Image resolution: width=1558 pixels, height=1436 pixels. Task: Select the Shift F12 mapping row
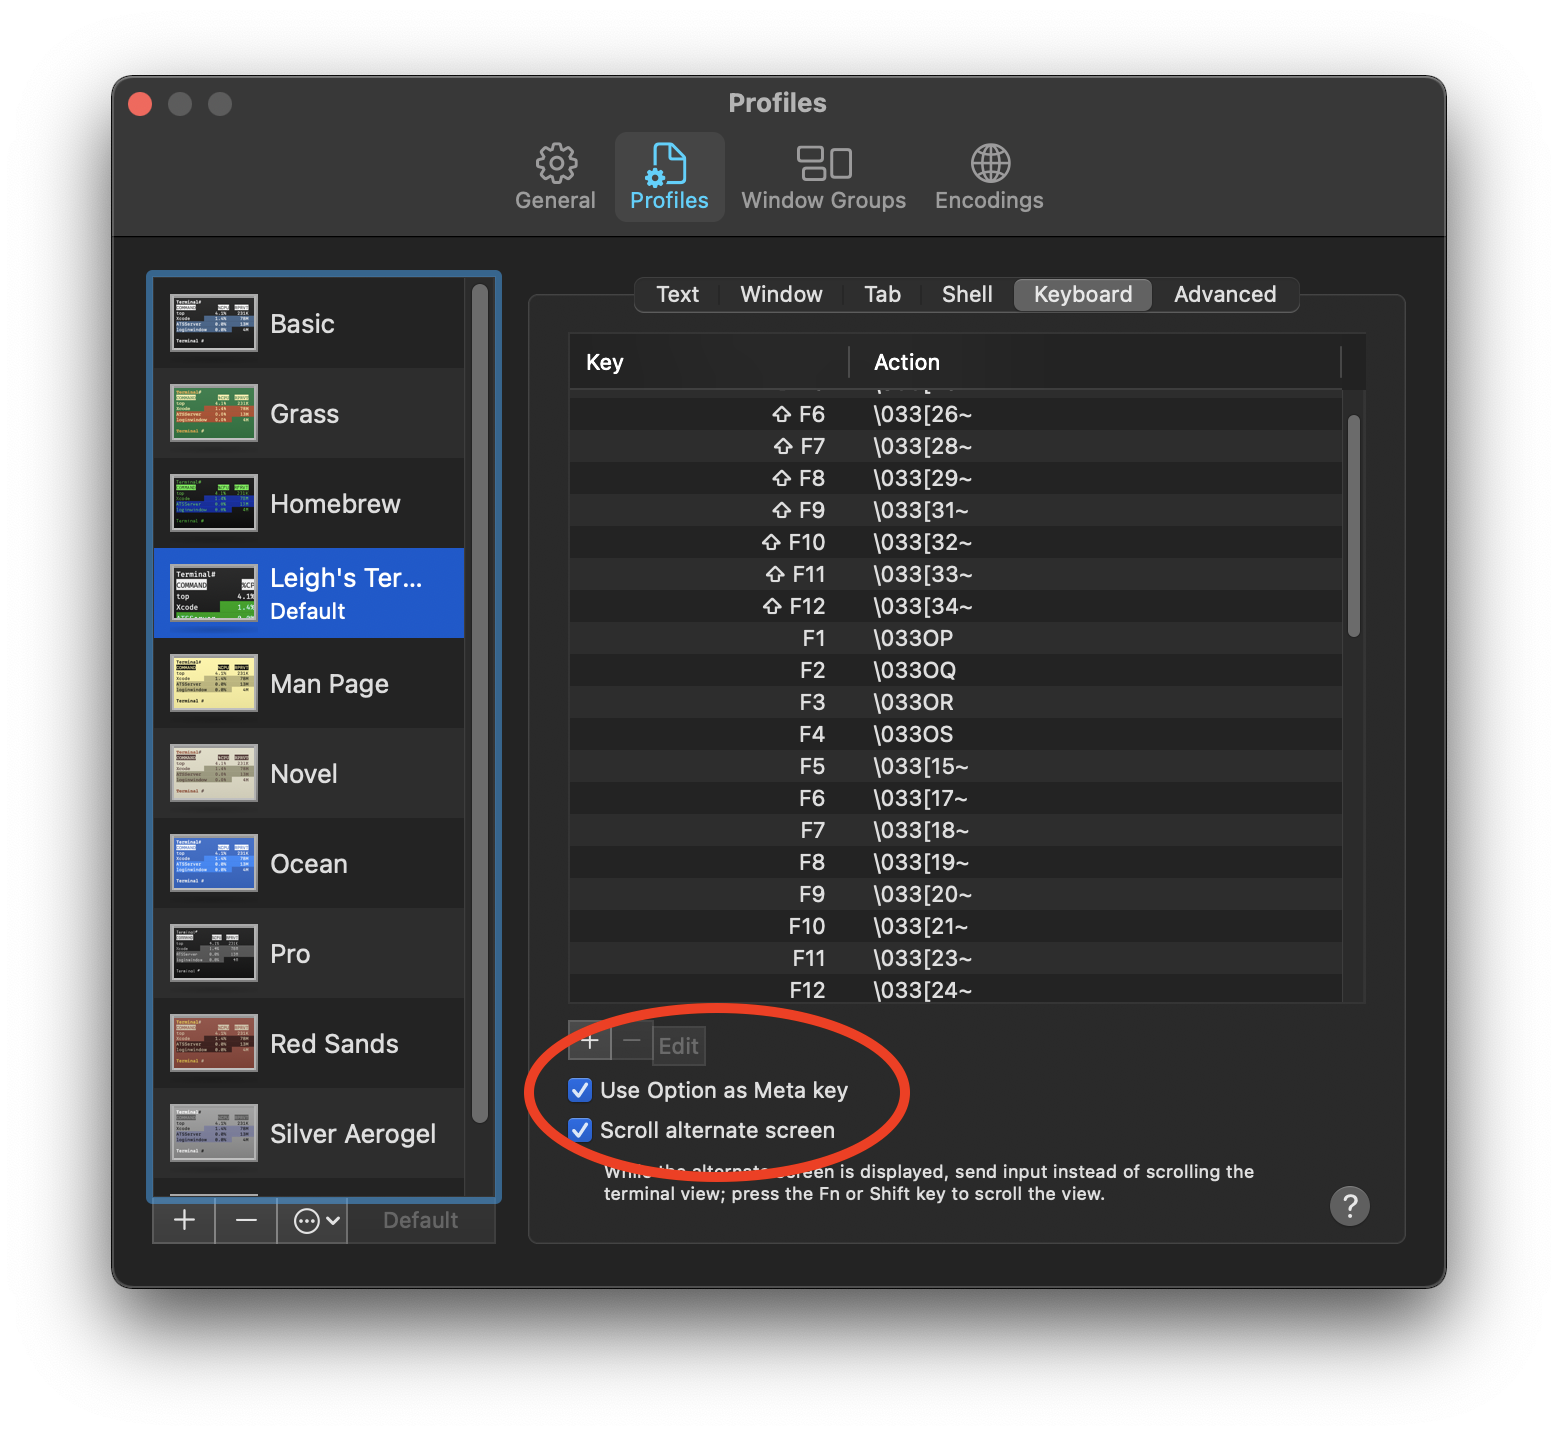point(956,606)
